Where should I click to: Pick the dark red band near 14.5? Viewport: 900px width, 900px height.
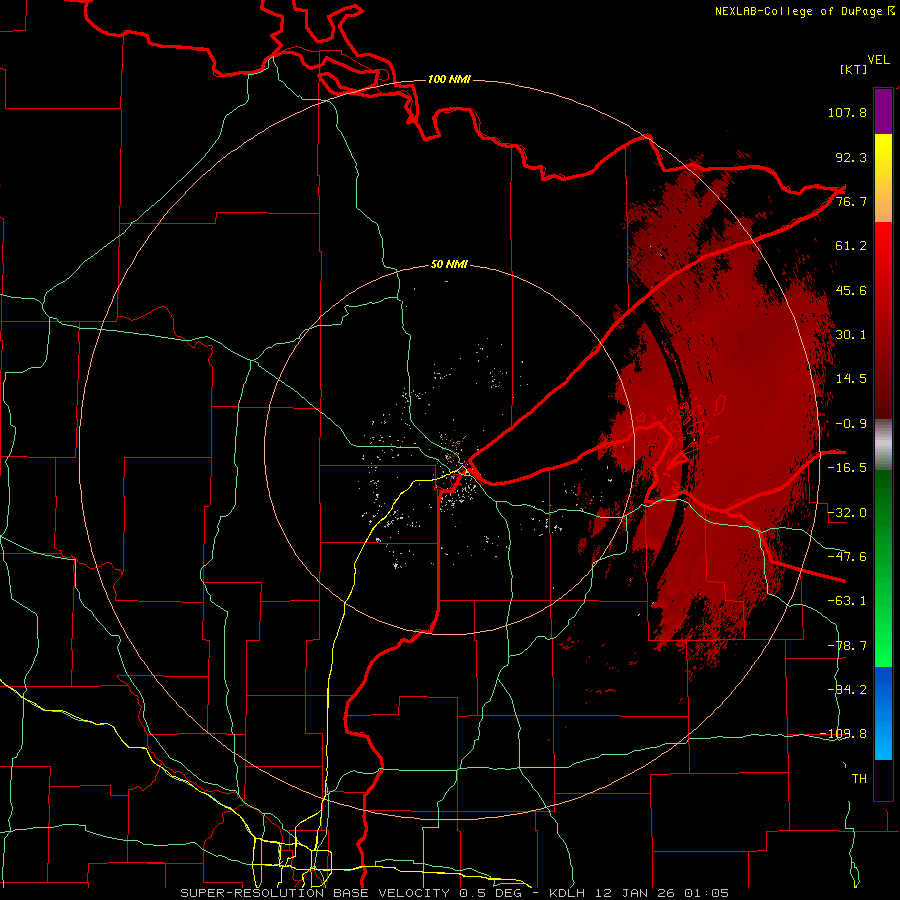pyautogui.click(x=883, y=379)
